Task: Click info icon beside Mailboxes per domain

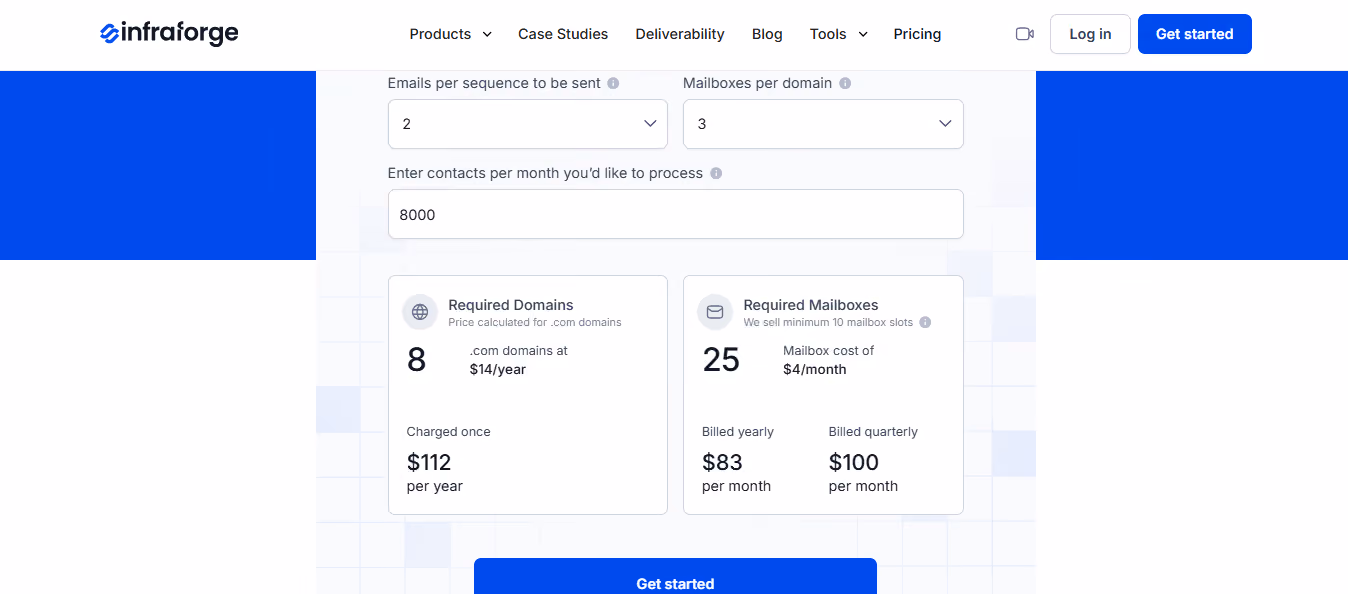Action: pyautogui.click(x=845, y=83)
